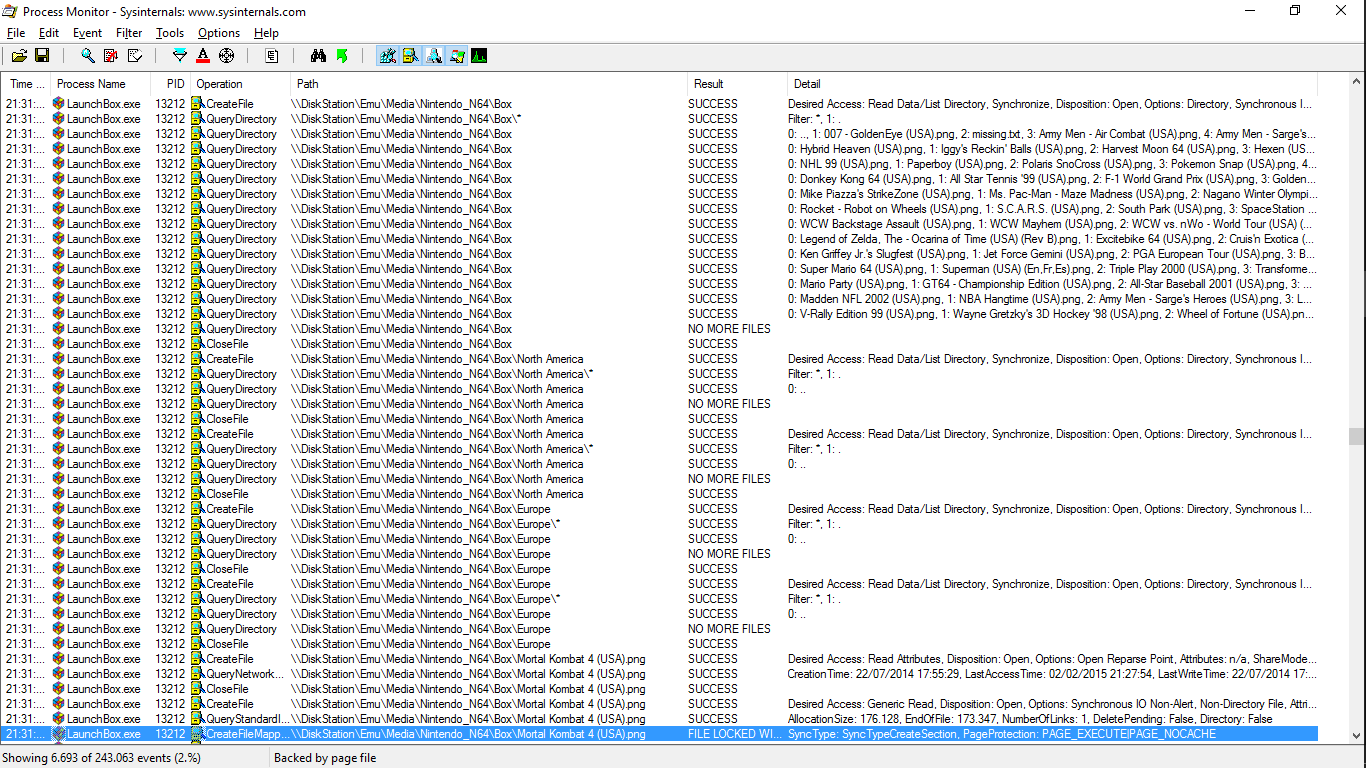The height and width of the screenshot is (768, 1366).
Task: Toggle Show Profiling Events icon
Action: coord(480,56)
